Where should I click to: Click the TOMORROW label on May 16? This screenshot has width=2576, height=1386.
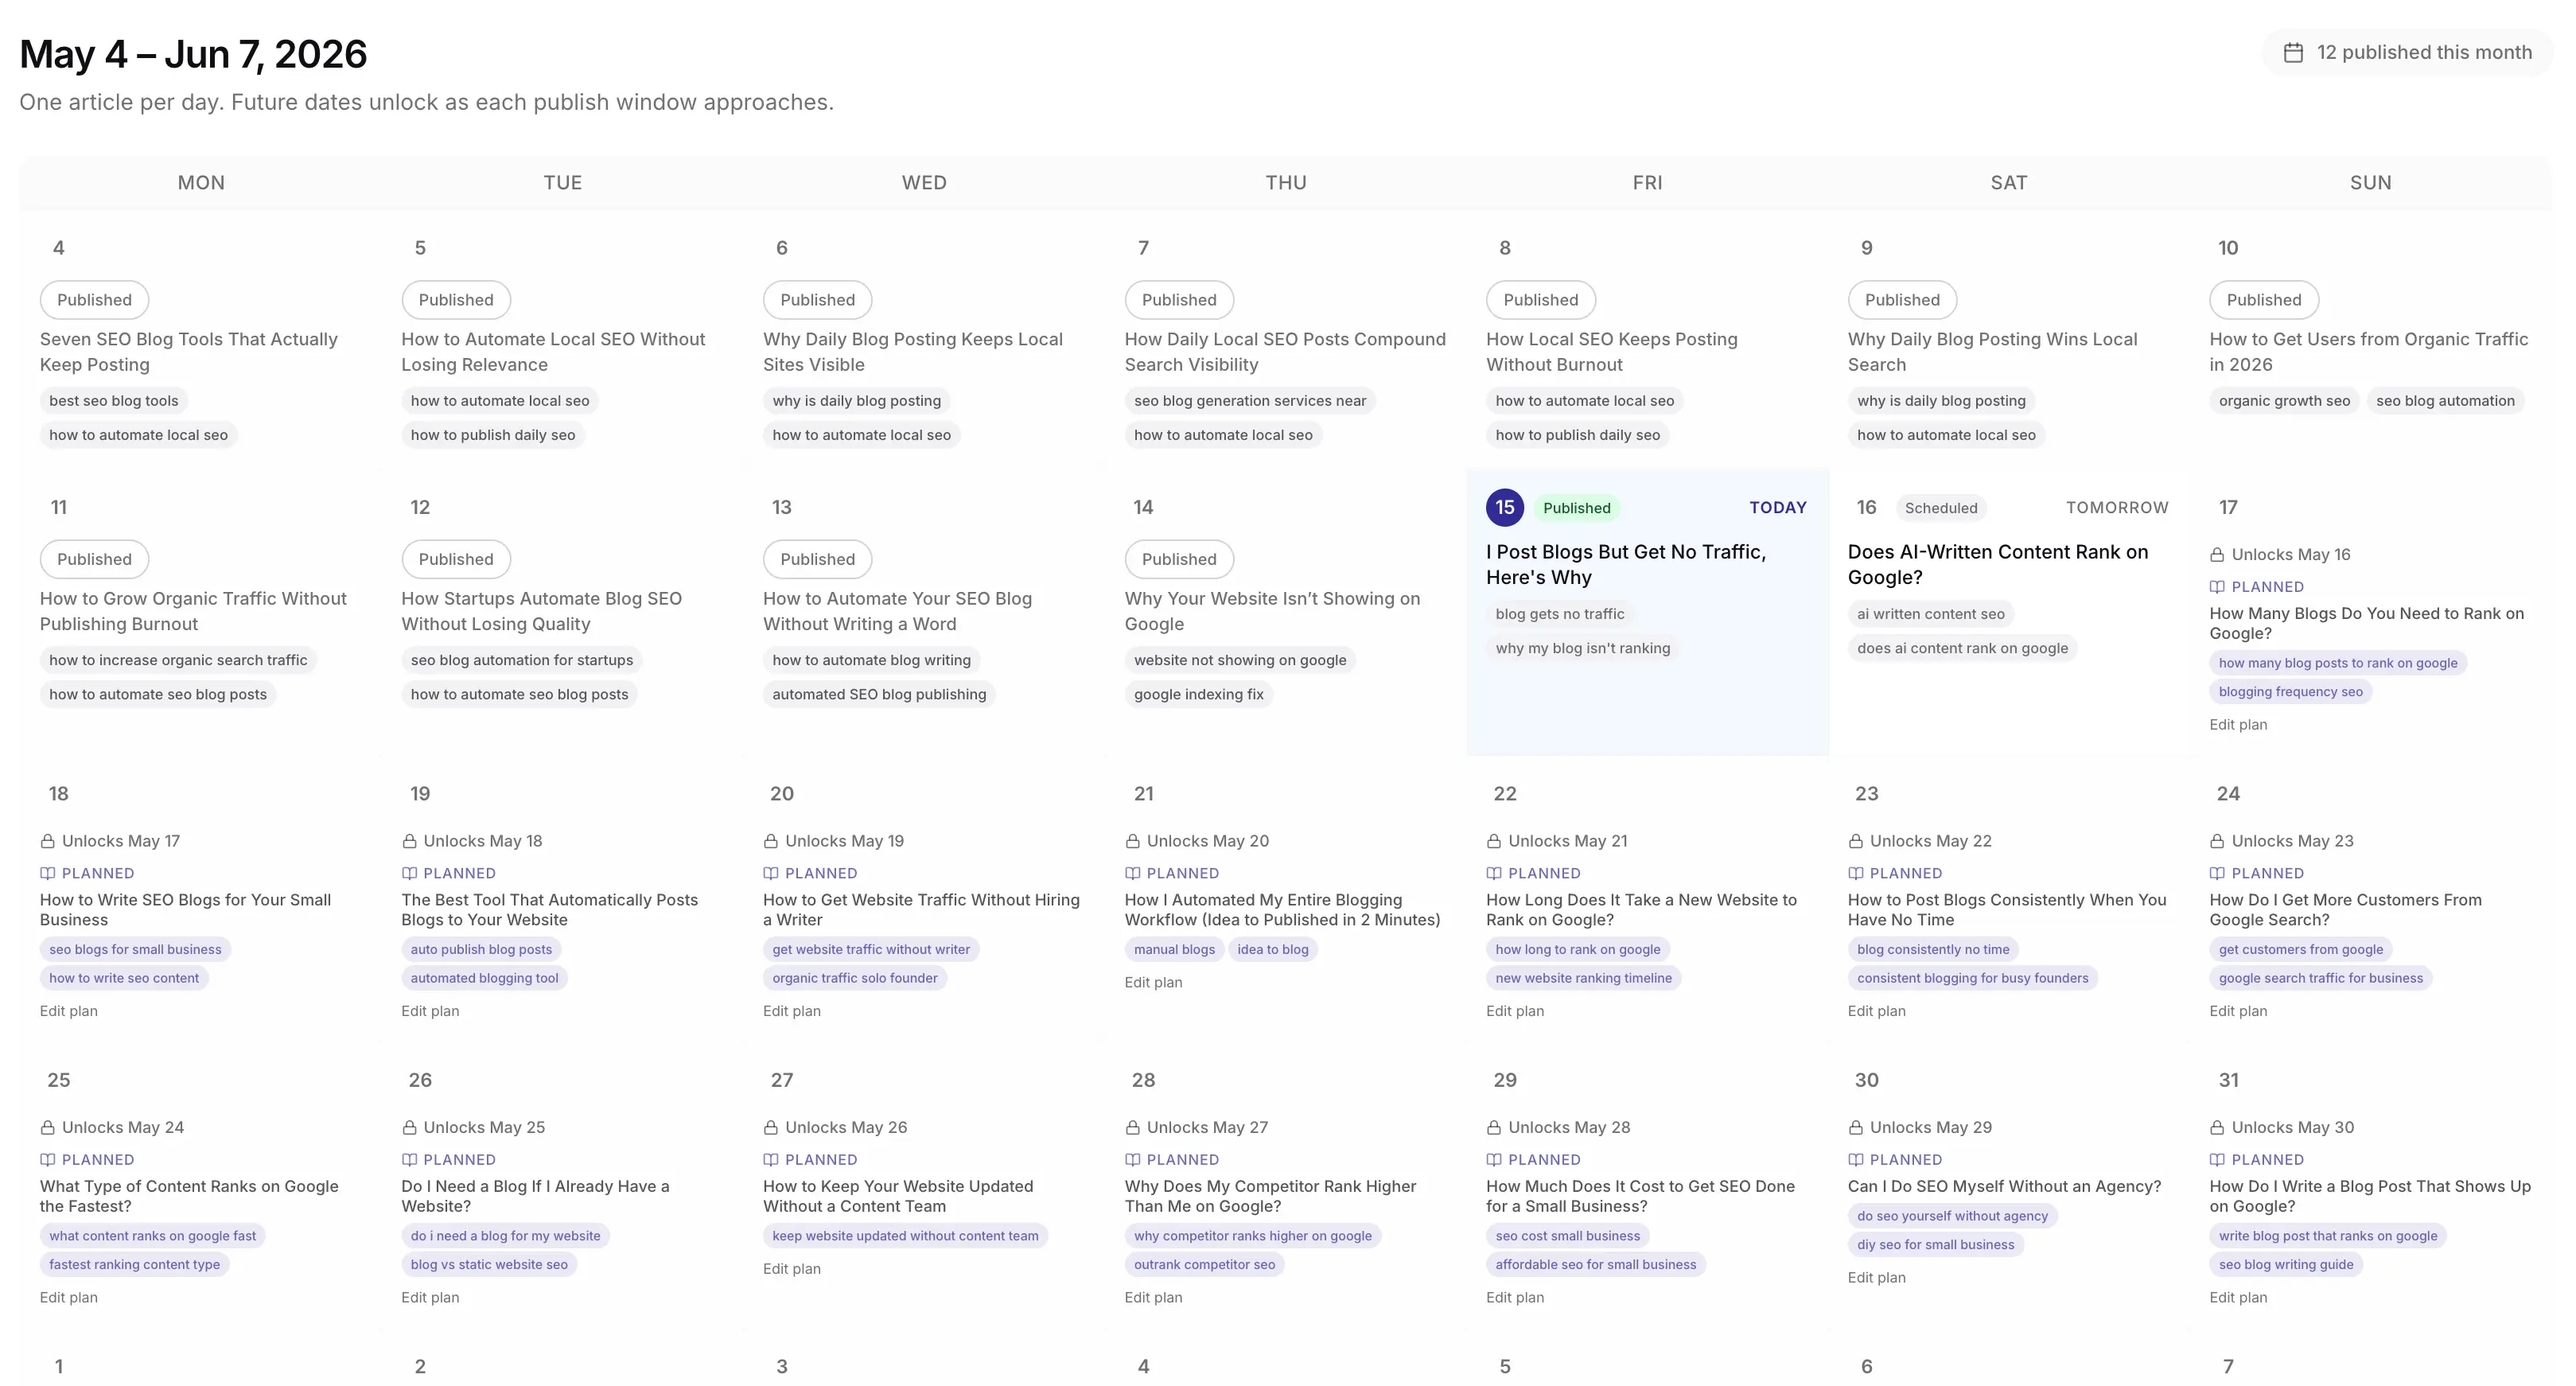tap(2117, 508)
